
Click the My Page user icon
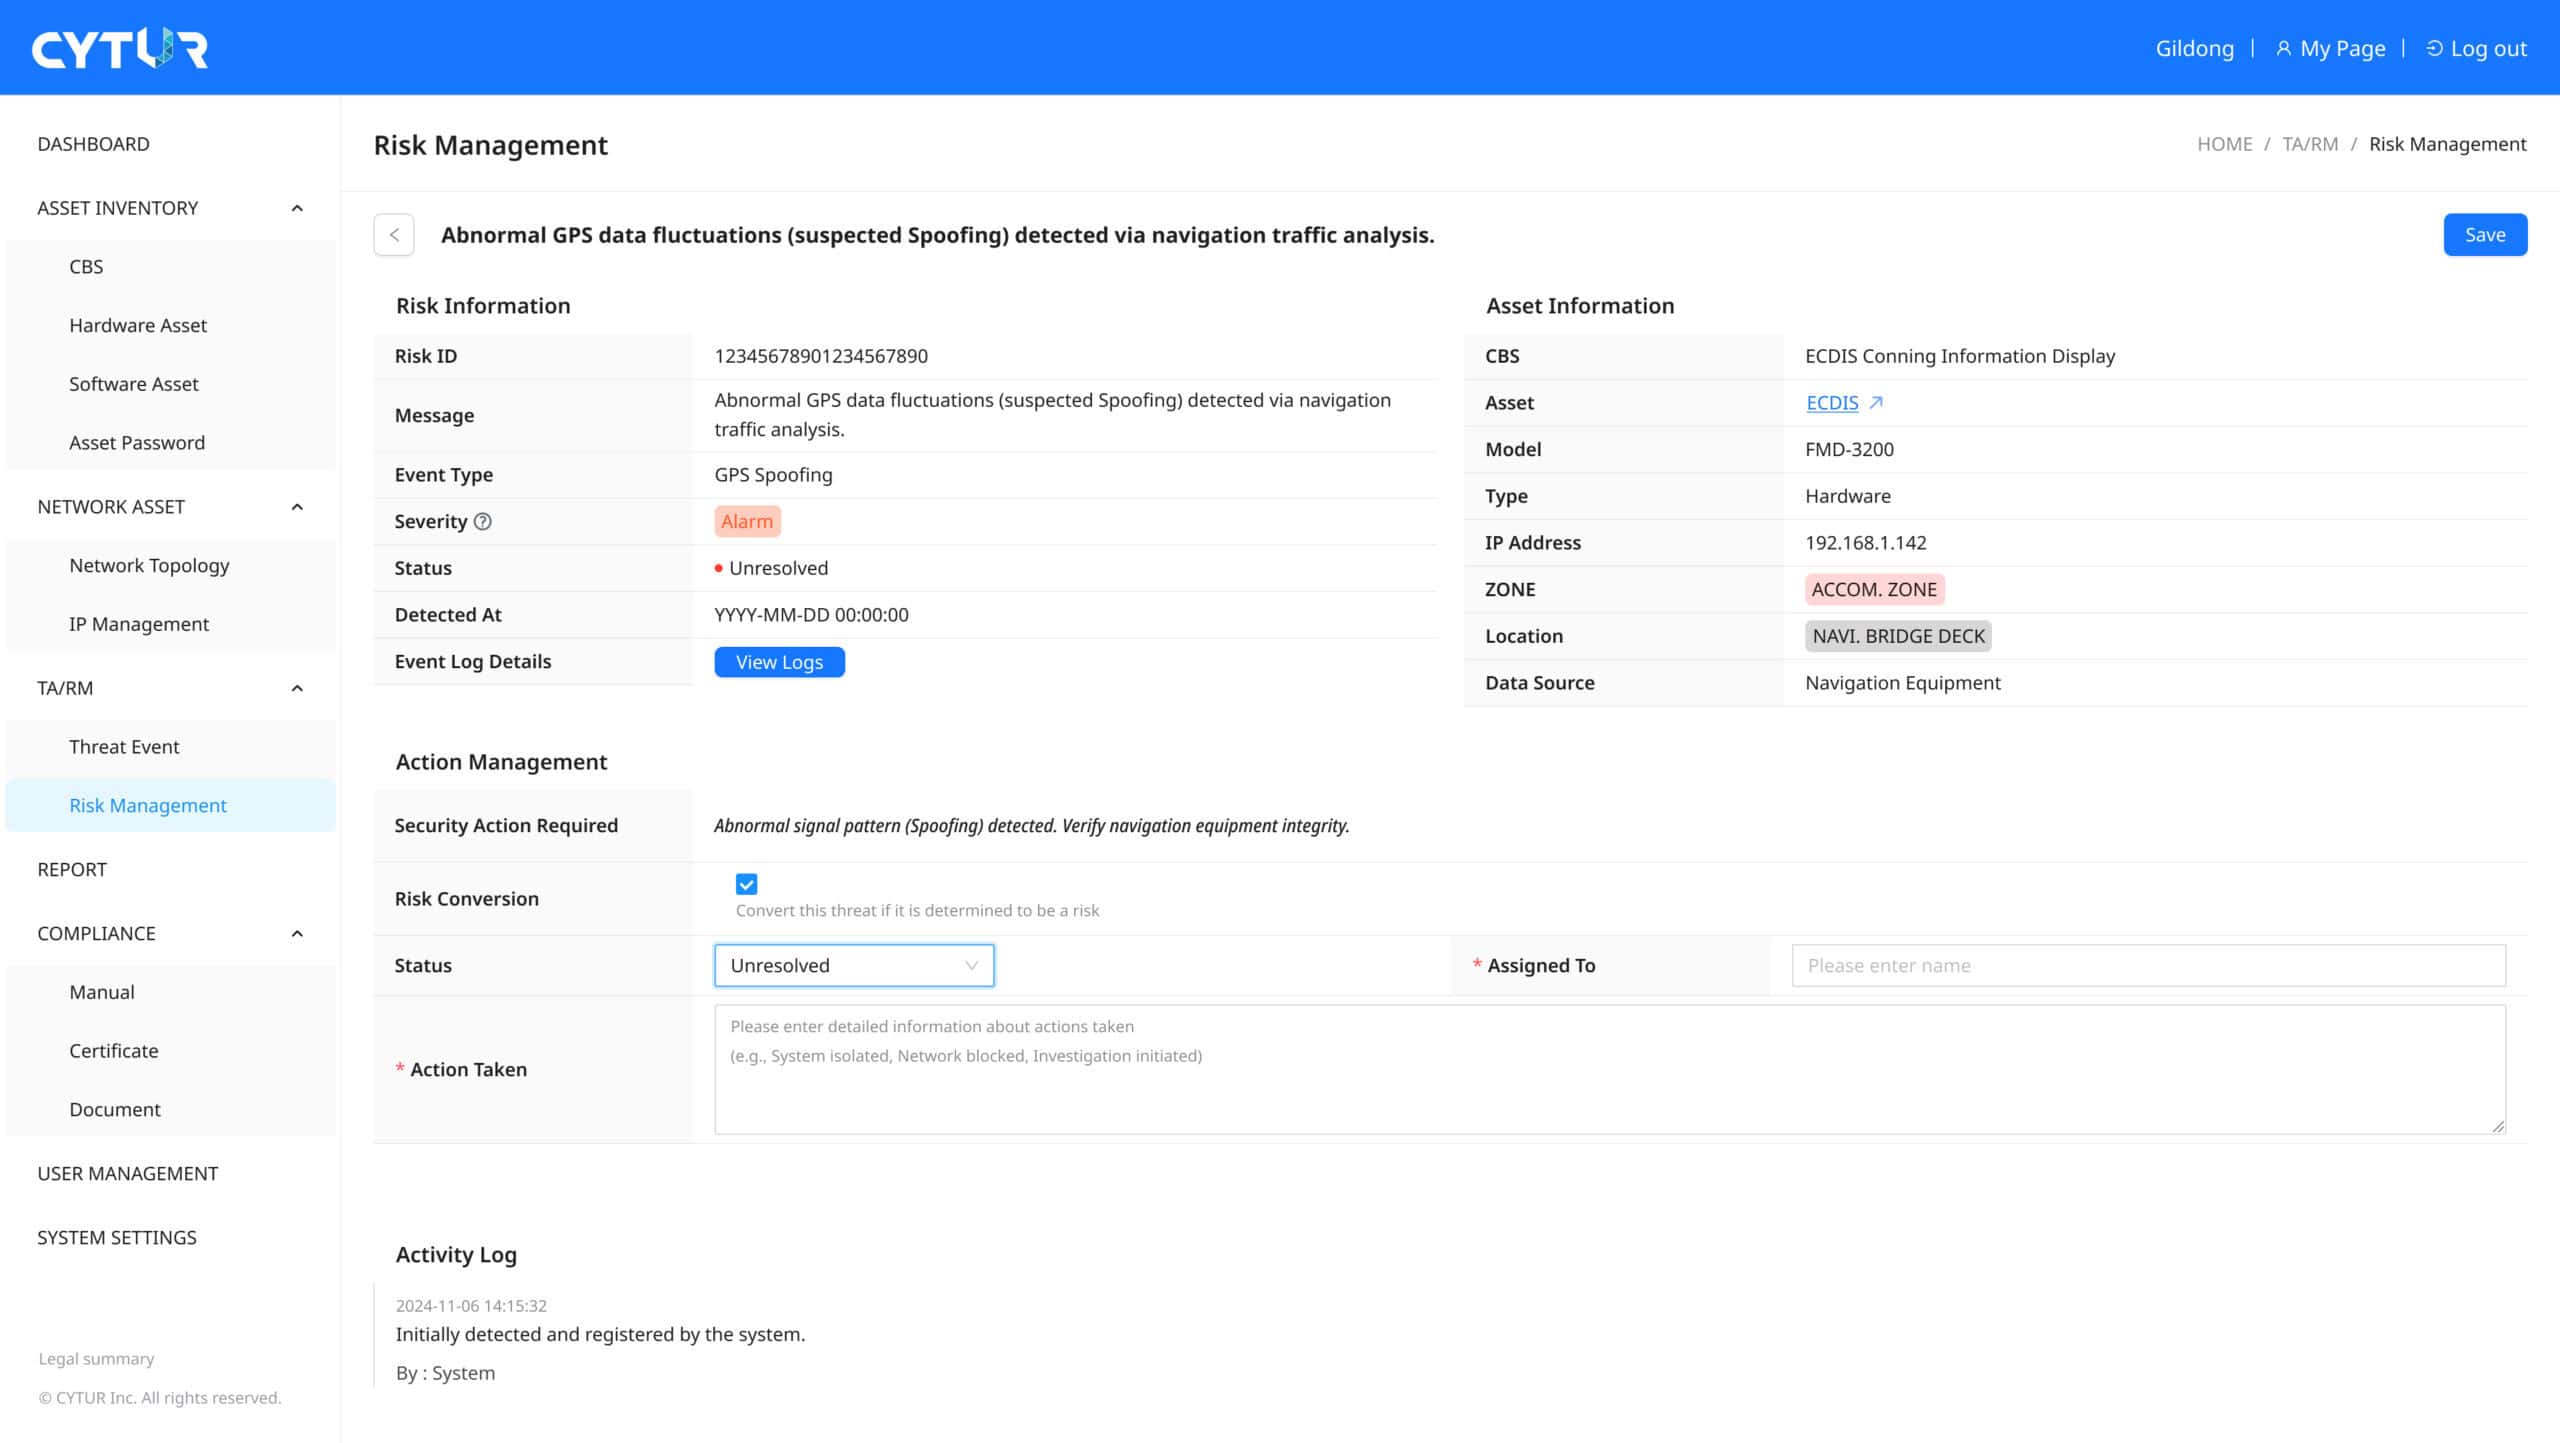pyautogui.click(x=2283, y=48)
